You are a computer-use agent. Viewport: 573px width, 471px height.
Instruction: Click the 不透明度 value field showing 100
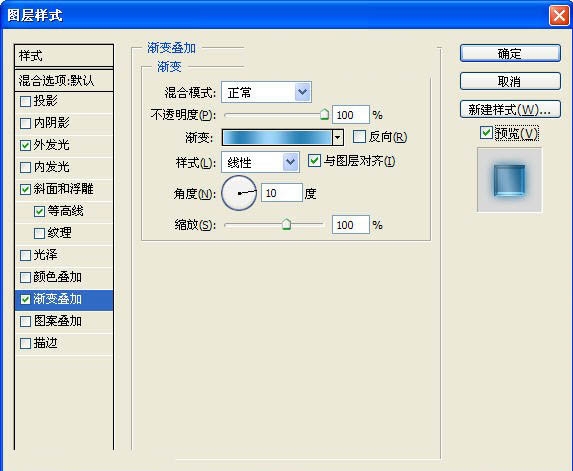[x=351, y=115]
